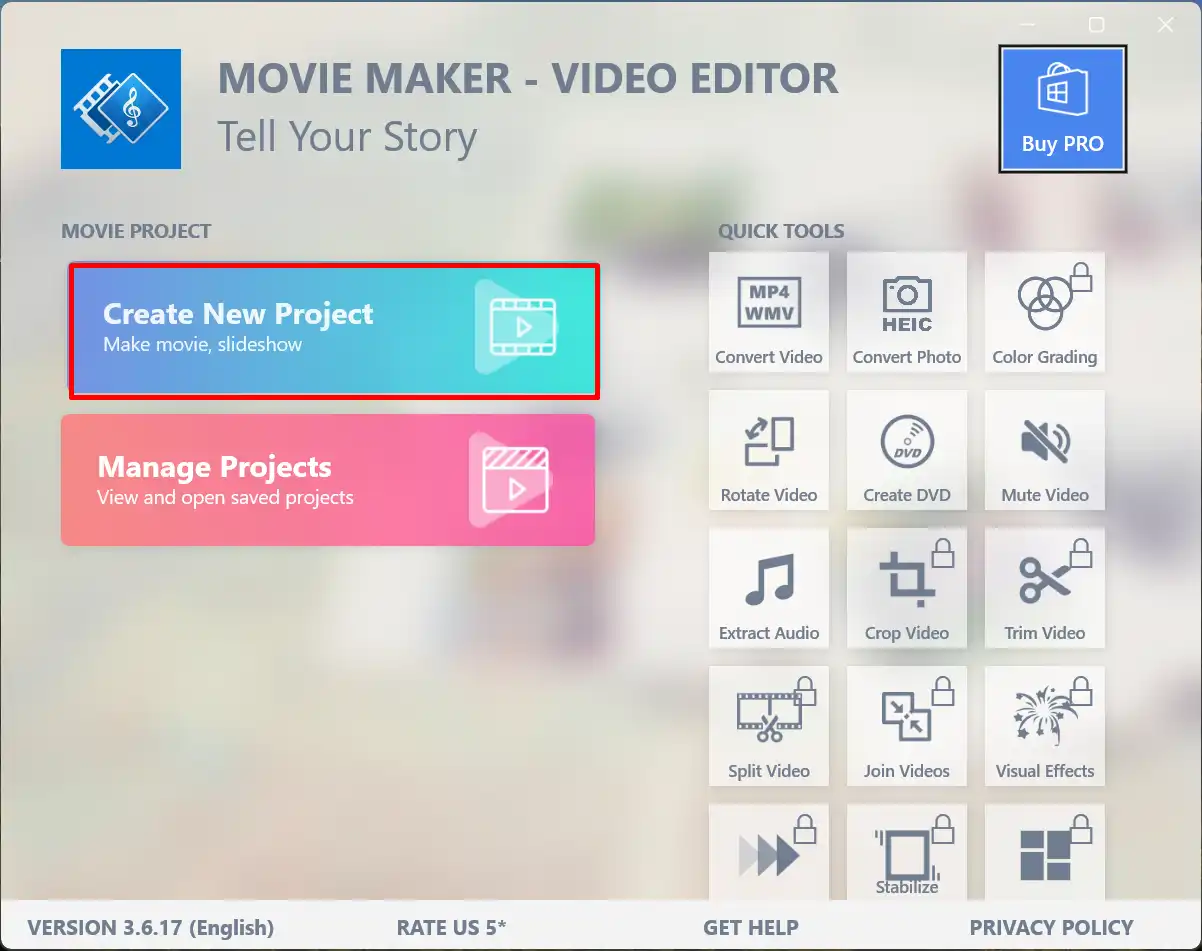This screenshot has height=951, width=1202.
Task: Launch the Crop Video tool
Action: pyautogui.click(x=907, y=588)
